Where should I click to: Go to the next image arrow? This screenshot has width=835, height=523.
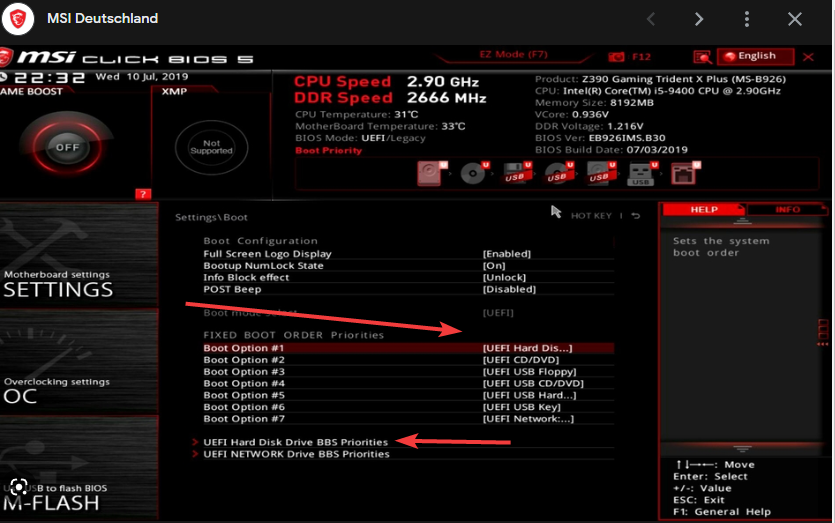pyautogui.click(x=699, y=19)
